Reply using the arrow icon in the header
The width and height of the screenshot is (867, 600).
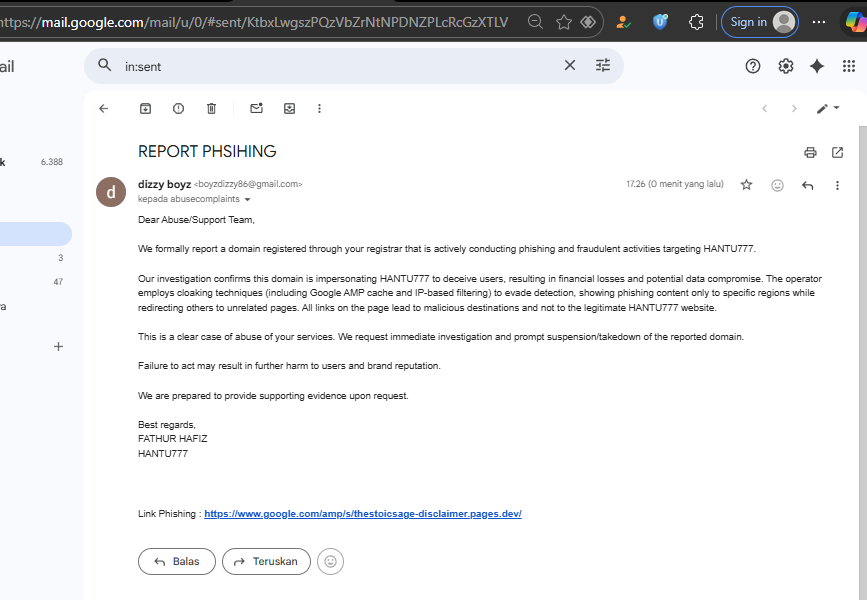coord(807,185)
